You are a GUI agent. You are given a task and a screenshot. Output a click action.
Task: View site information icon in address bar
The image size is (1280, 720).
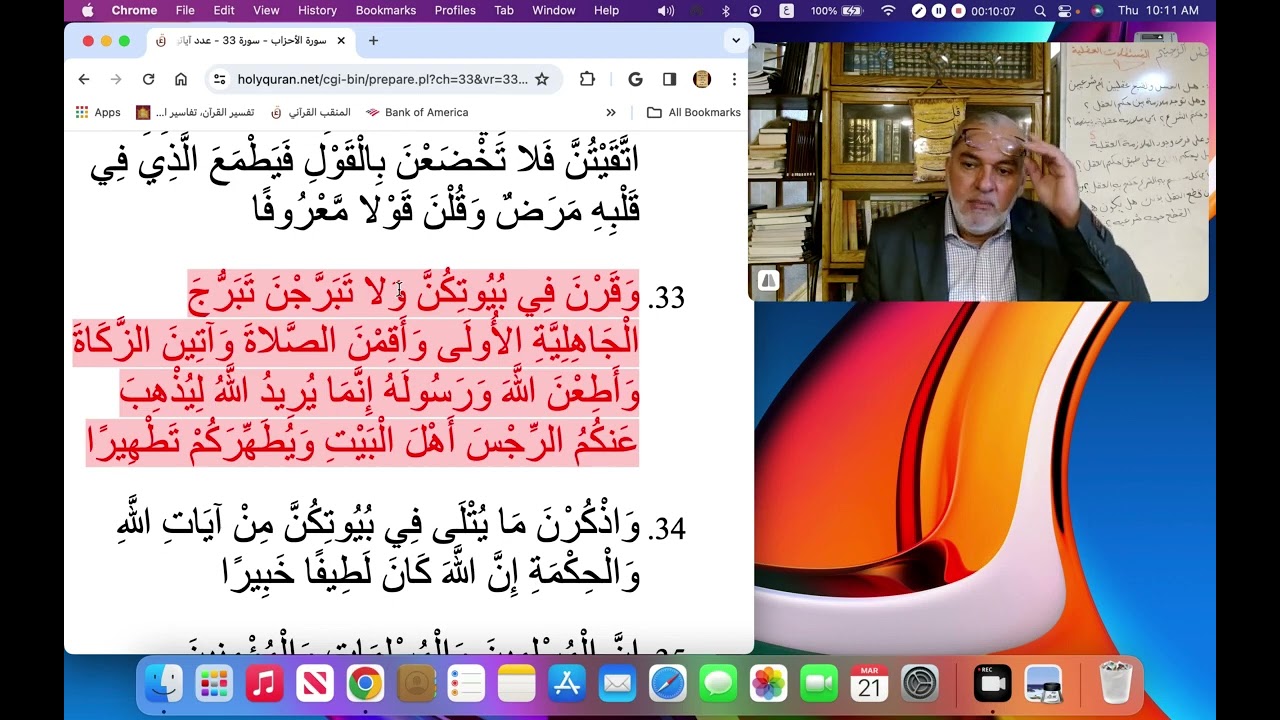[x=219, y=79]
